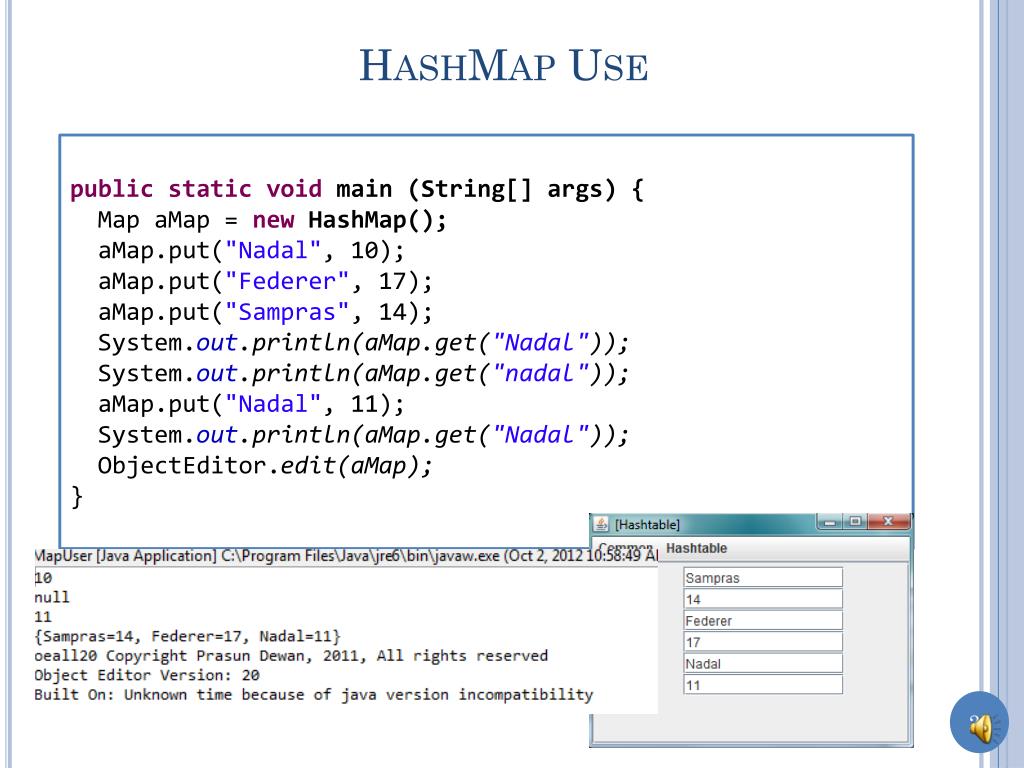This screenshot has height=768, width=1024.
Task: Click the Sampras text field
Action: click(x=763, y=577)
